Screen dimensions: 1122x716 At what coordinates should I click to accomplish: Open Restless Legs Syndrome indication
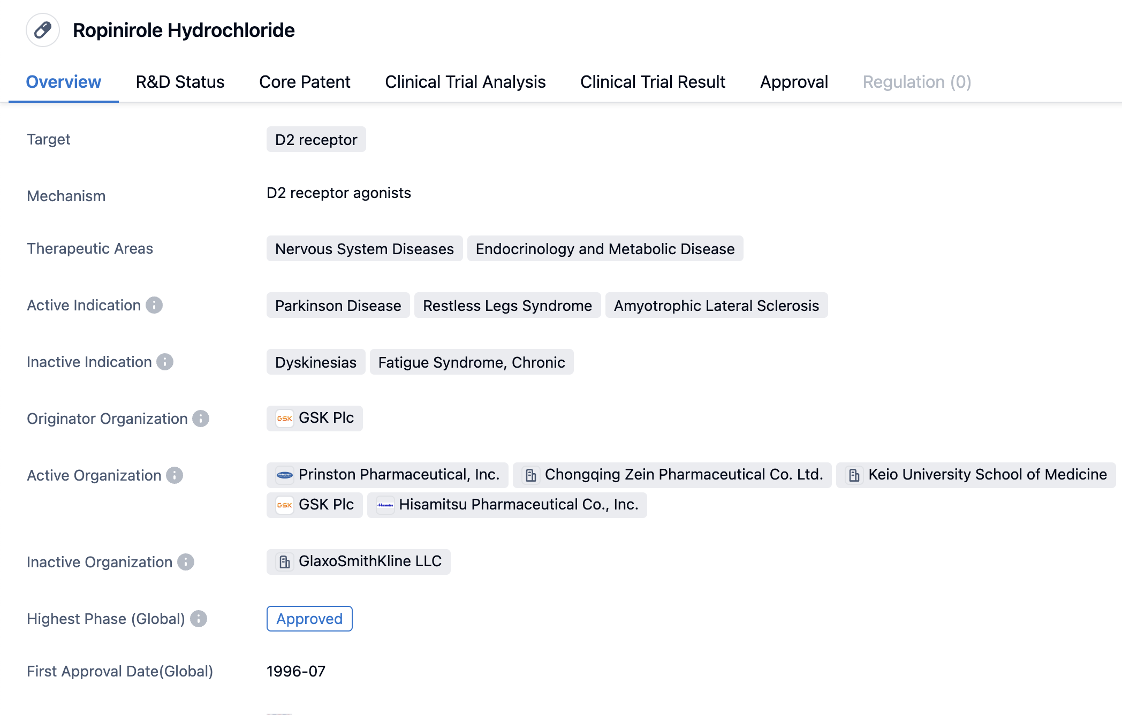[507, 306]
